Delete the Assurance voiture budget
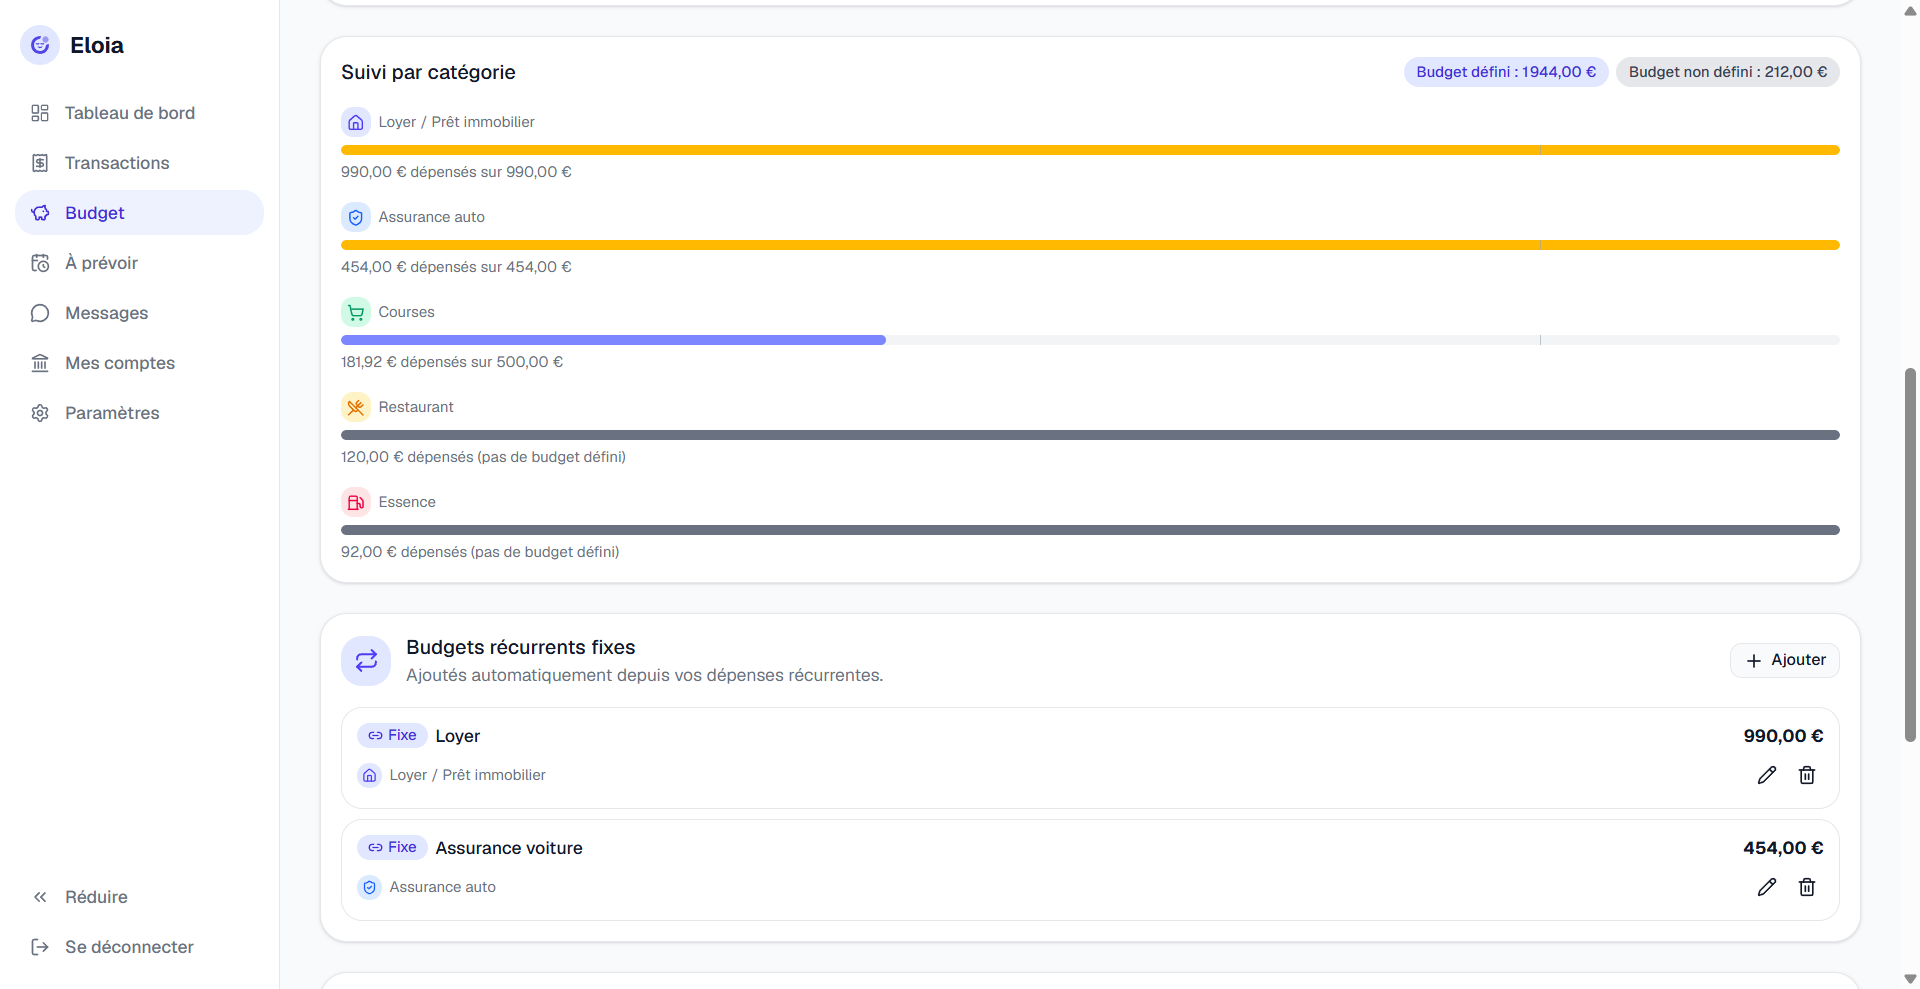The image size is (1920, 989). tap(1807, 887)
